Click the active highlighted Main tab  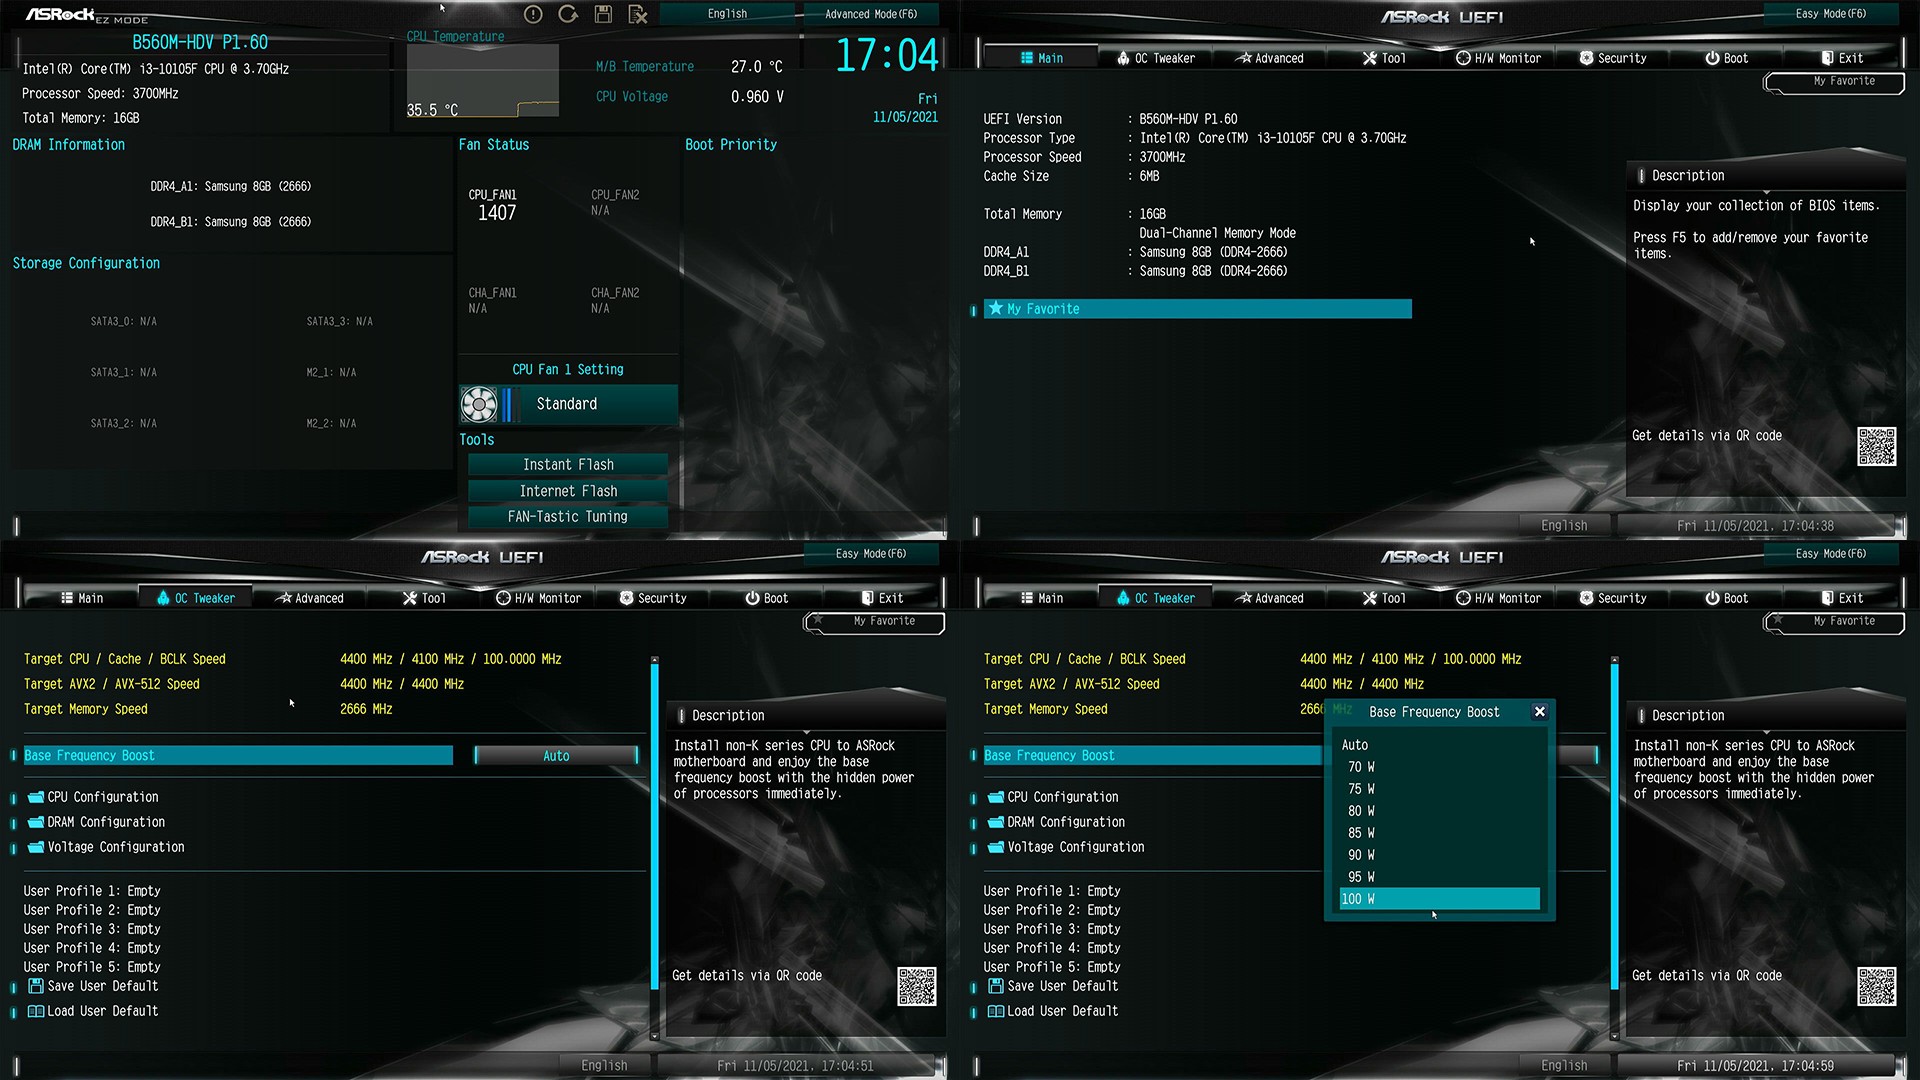(1041, 58)
